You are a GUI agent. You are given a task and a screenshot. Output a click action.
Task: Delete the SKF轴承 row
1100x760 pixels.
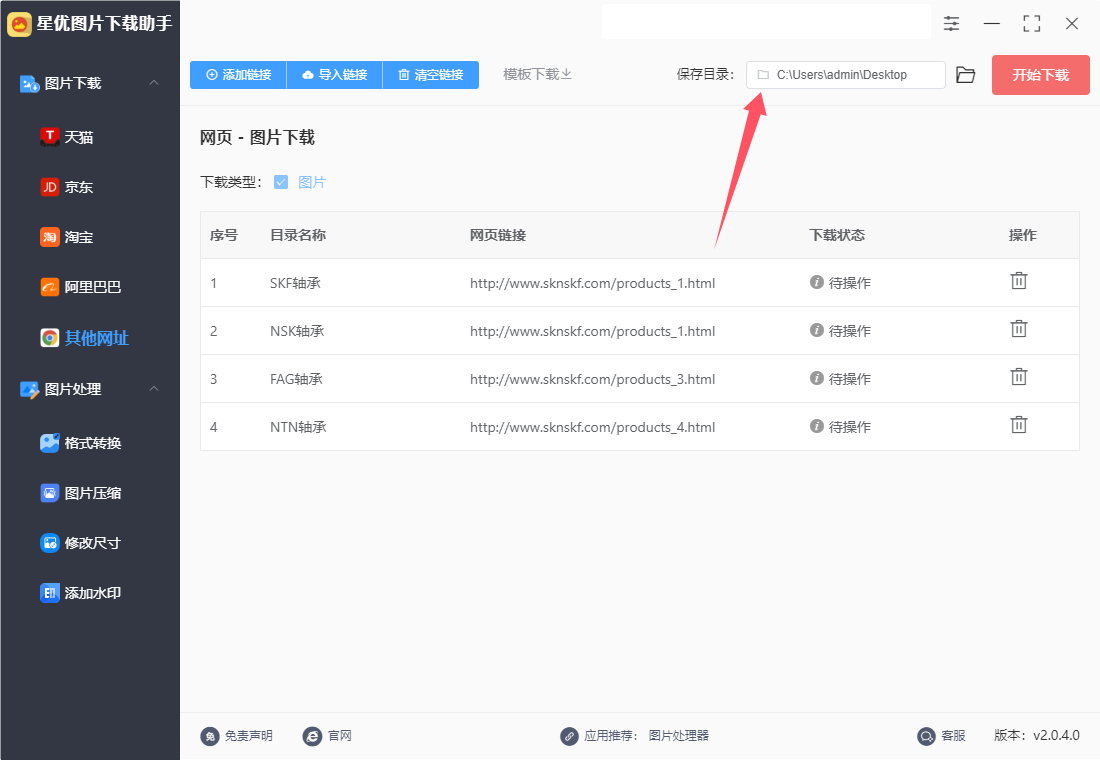tap(1019, 281)
